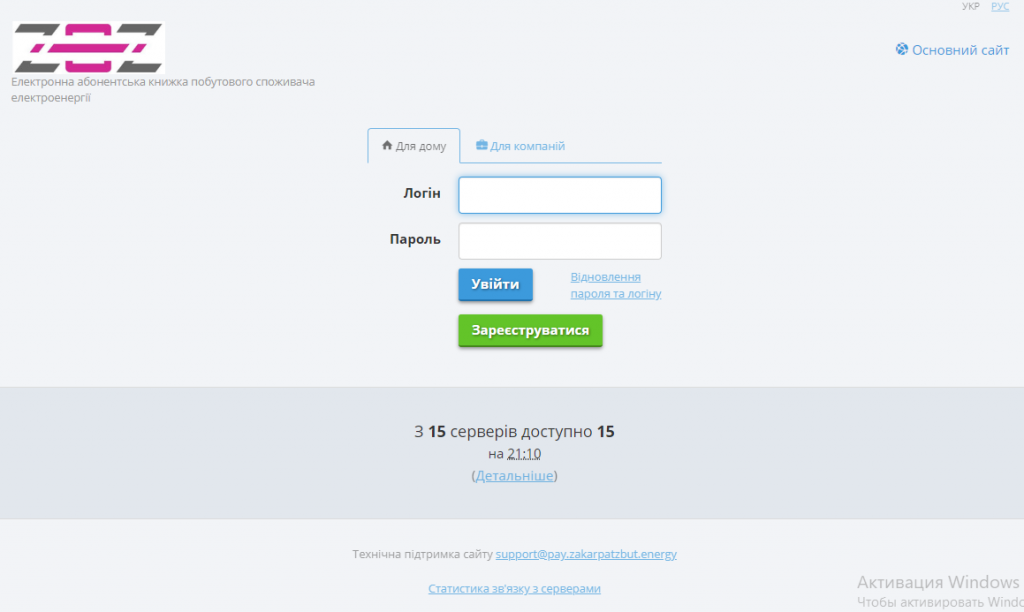Switch site language to РУС
The width and height of the screenshot is (1024, 612).
coord(1000,7)
